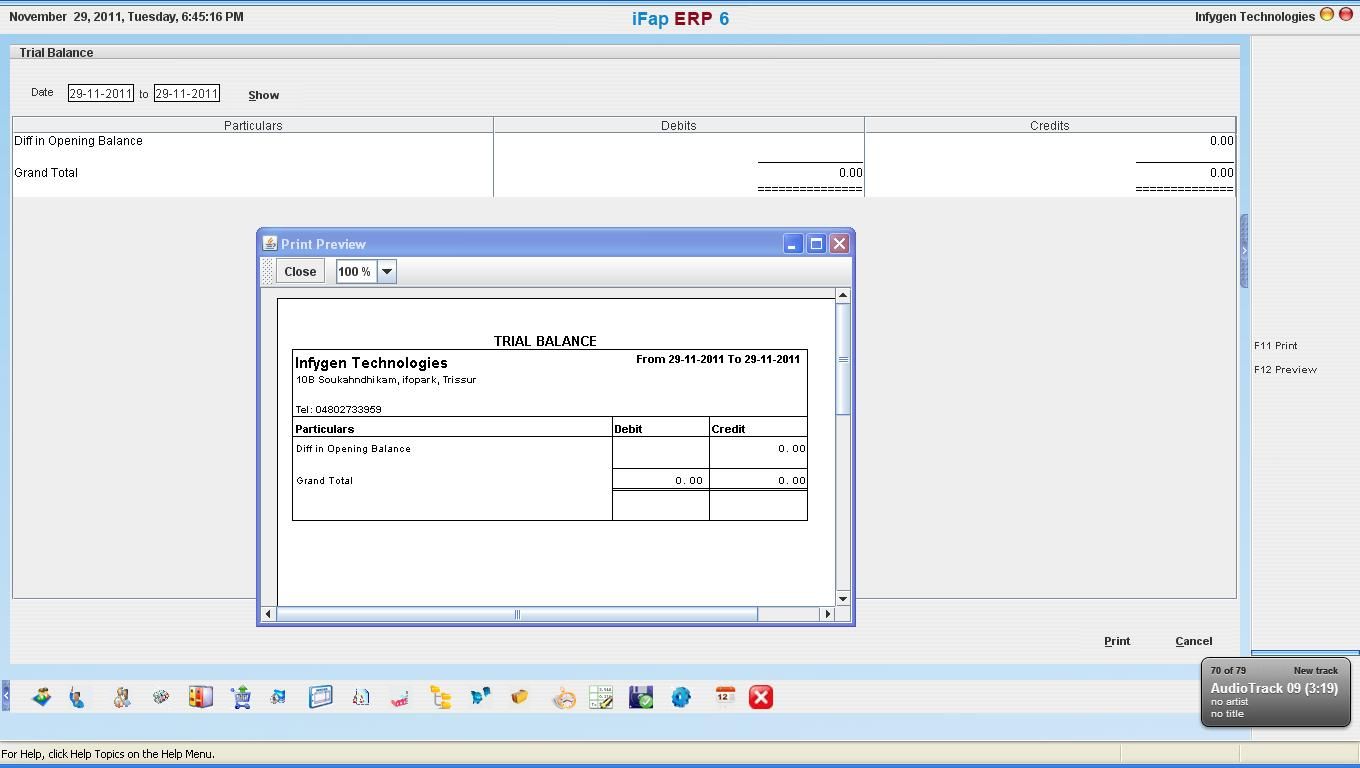Click the folder tree hierarchy icon
Screen dimensions: 1360x768
click(x=440, y=697)
